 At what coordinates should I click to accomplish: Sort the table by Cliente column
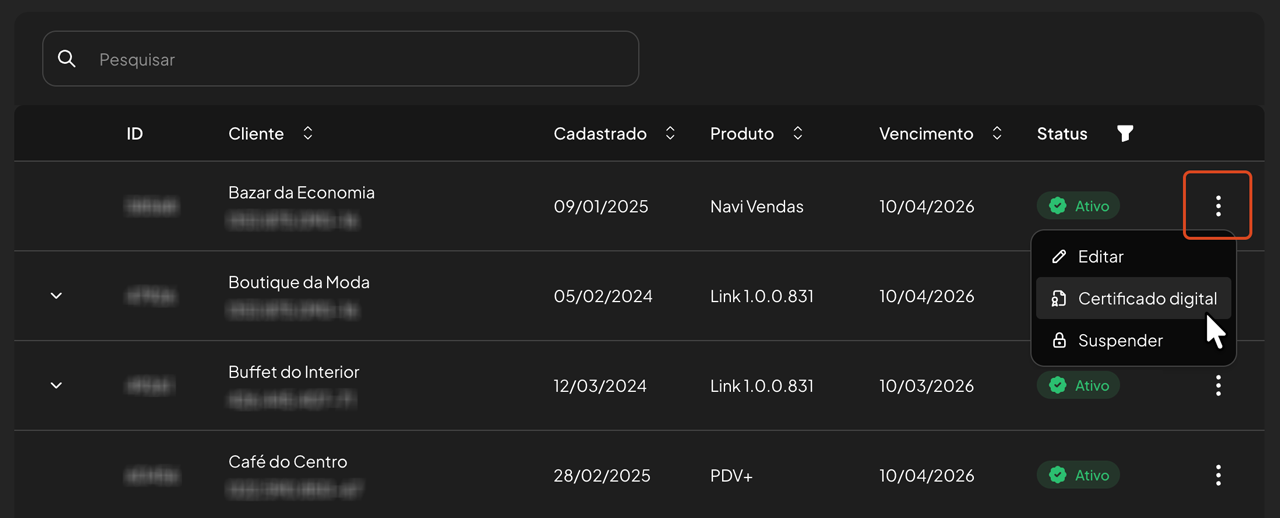click(x=308, y=133)
